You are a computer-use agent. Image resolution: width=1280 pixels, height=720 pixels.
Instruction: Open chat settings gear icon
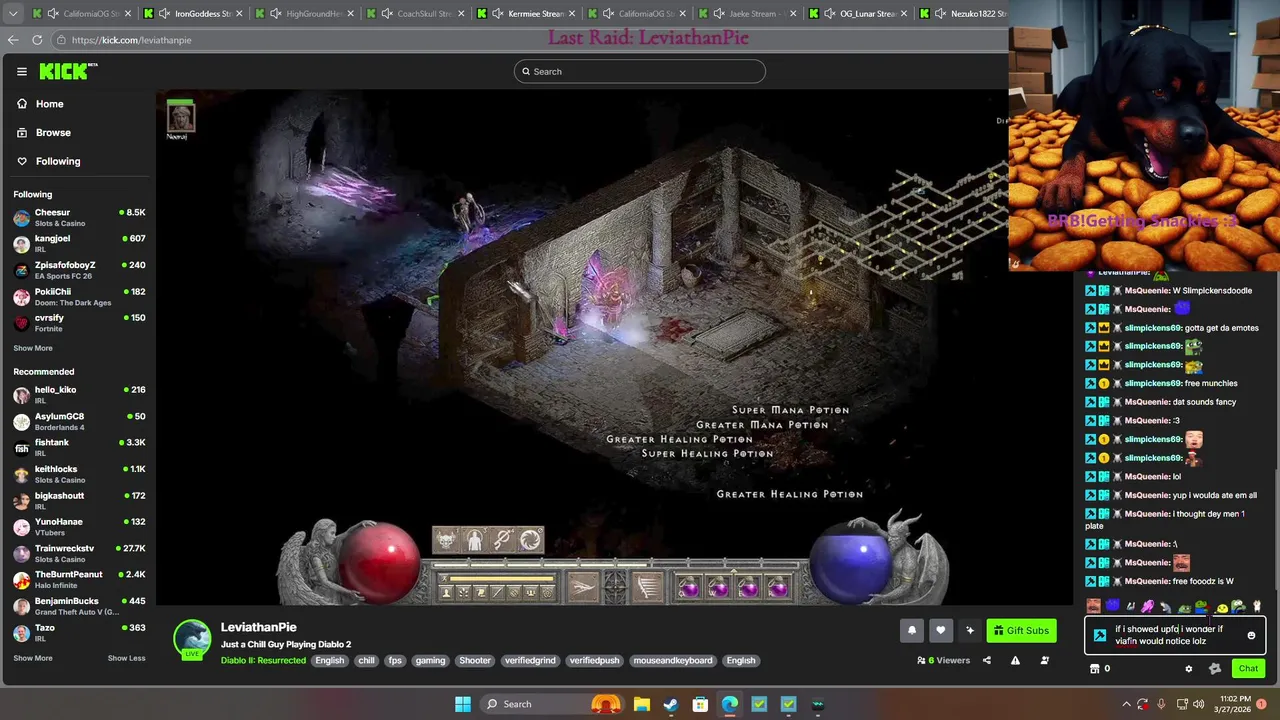tap(1188, 669)
